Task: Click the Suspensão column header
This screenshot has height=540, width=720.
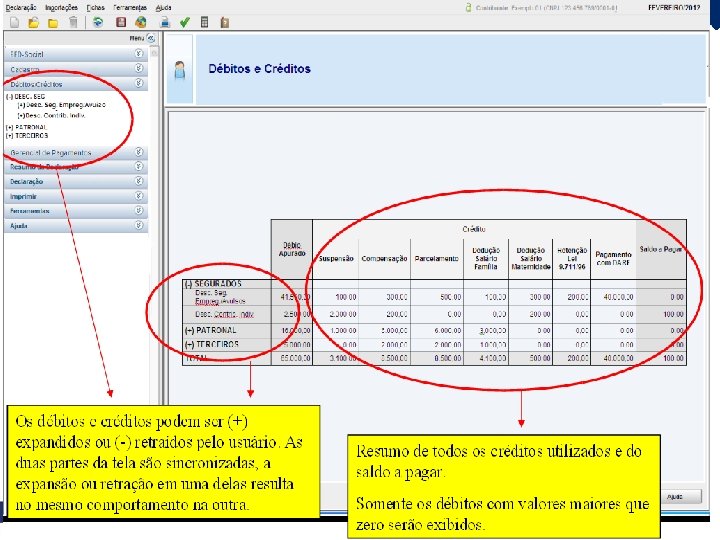Action: (336, 259)
